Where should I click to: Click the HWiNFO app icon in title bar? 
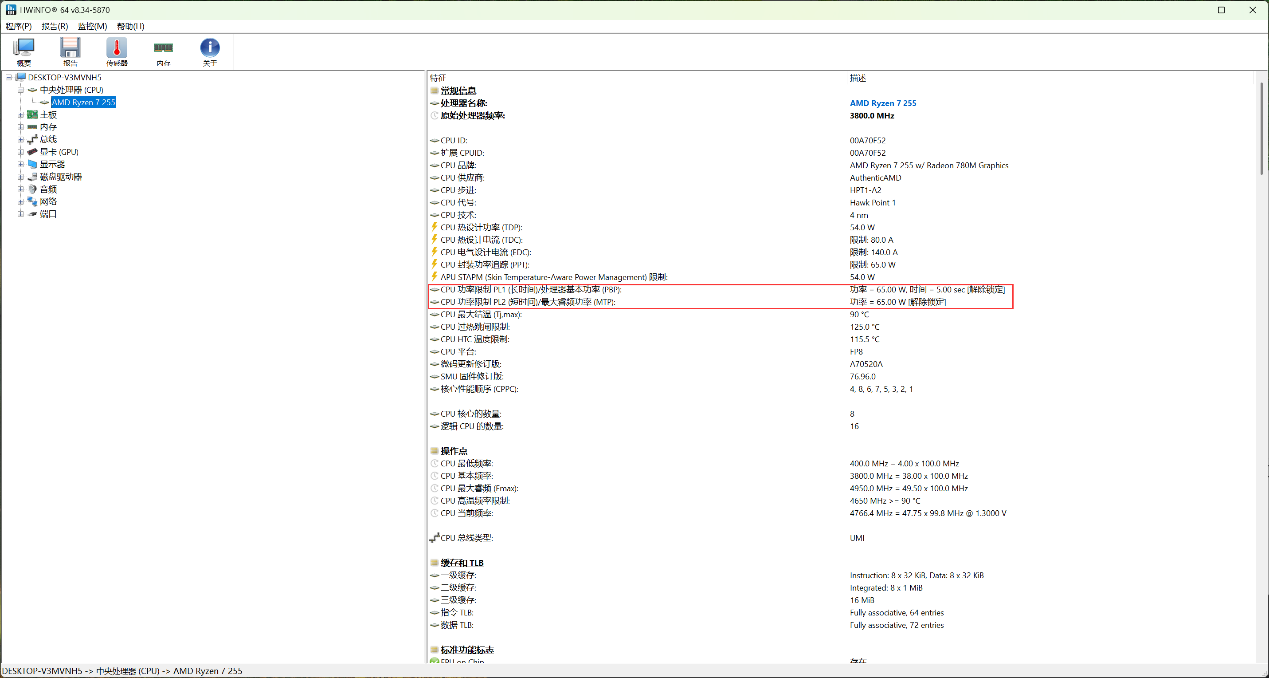[x=9, y=9]
